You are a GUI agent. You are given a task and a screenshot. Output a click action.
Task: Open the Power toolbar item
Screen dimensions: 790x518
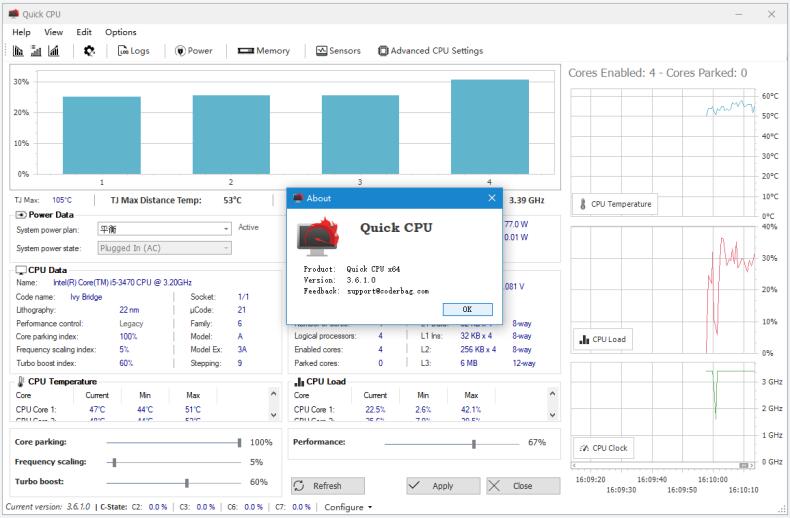pos(194,51)
